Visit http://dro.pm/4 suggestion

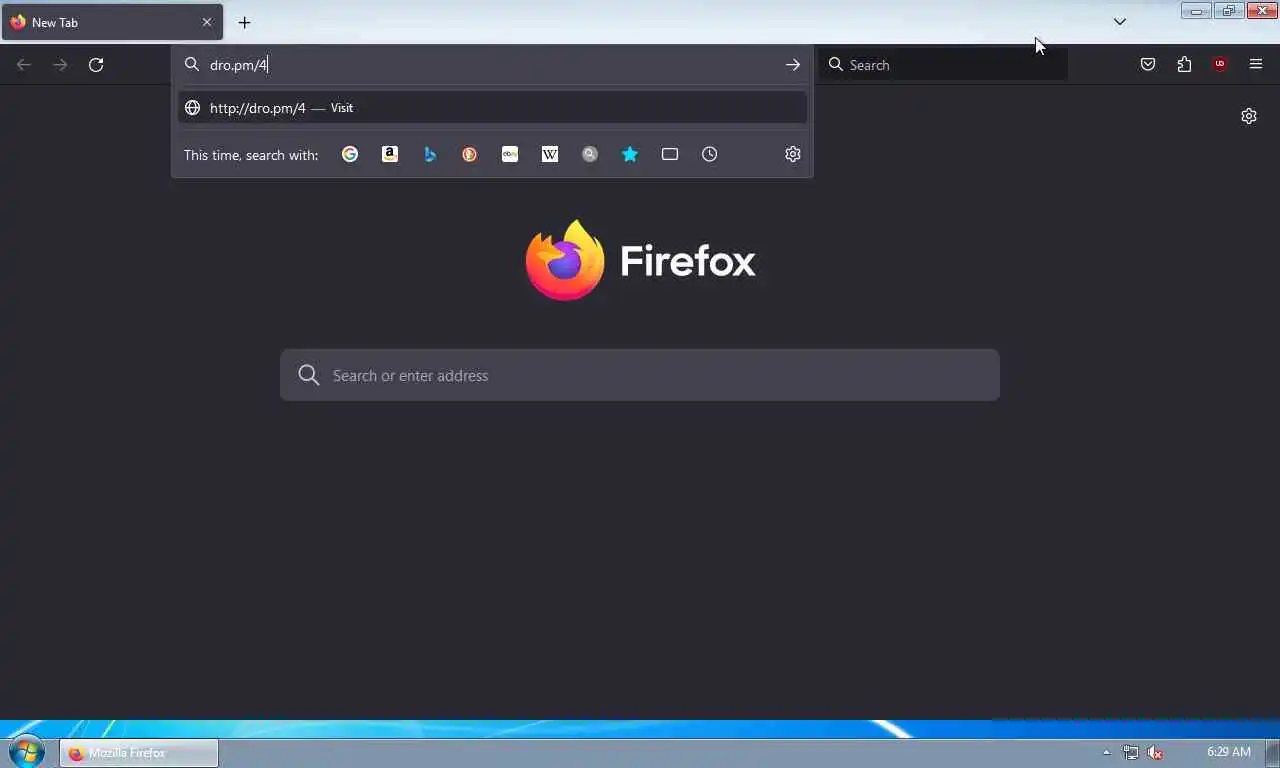tap(492, 108)
